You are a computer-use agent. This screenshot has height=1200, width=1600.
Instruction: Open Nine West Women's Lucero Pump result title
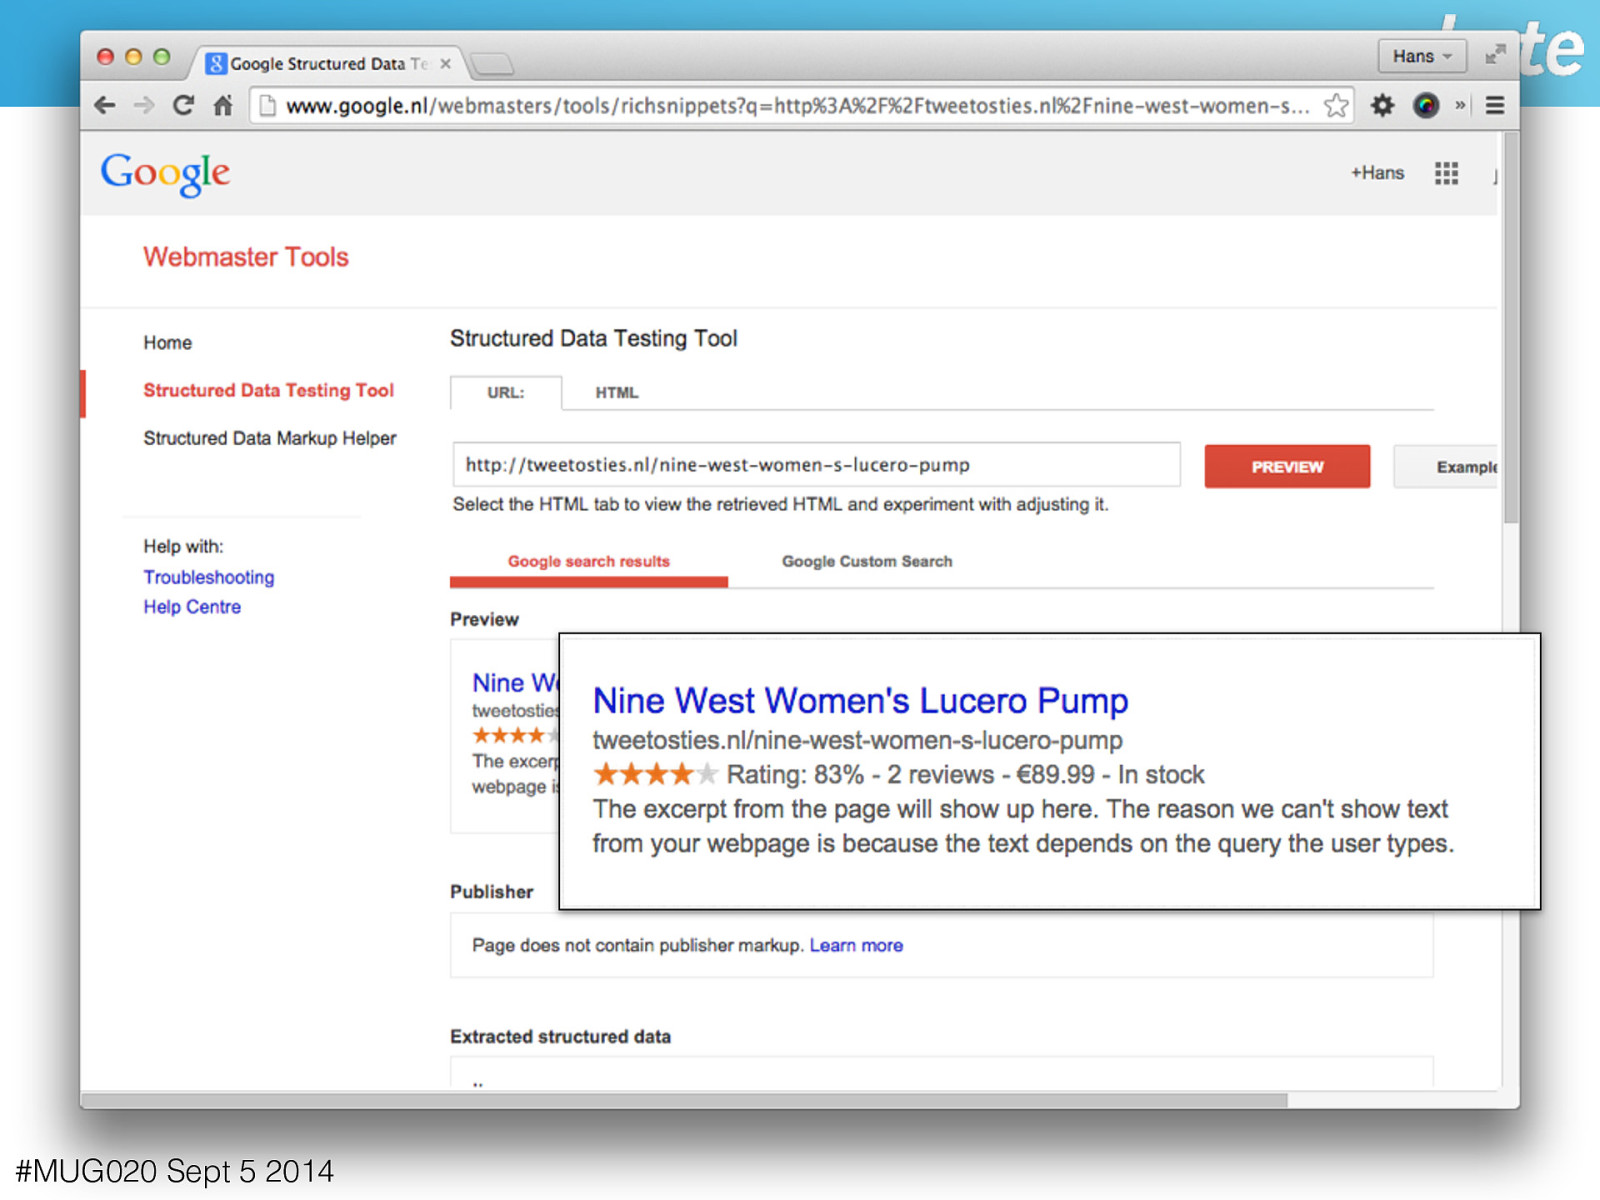pos(860,701)
